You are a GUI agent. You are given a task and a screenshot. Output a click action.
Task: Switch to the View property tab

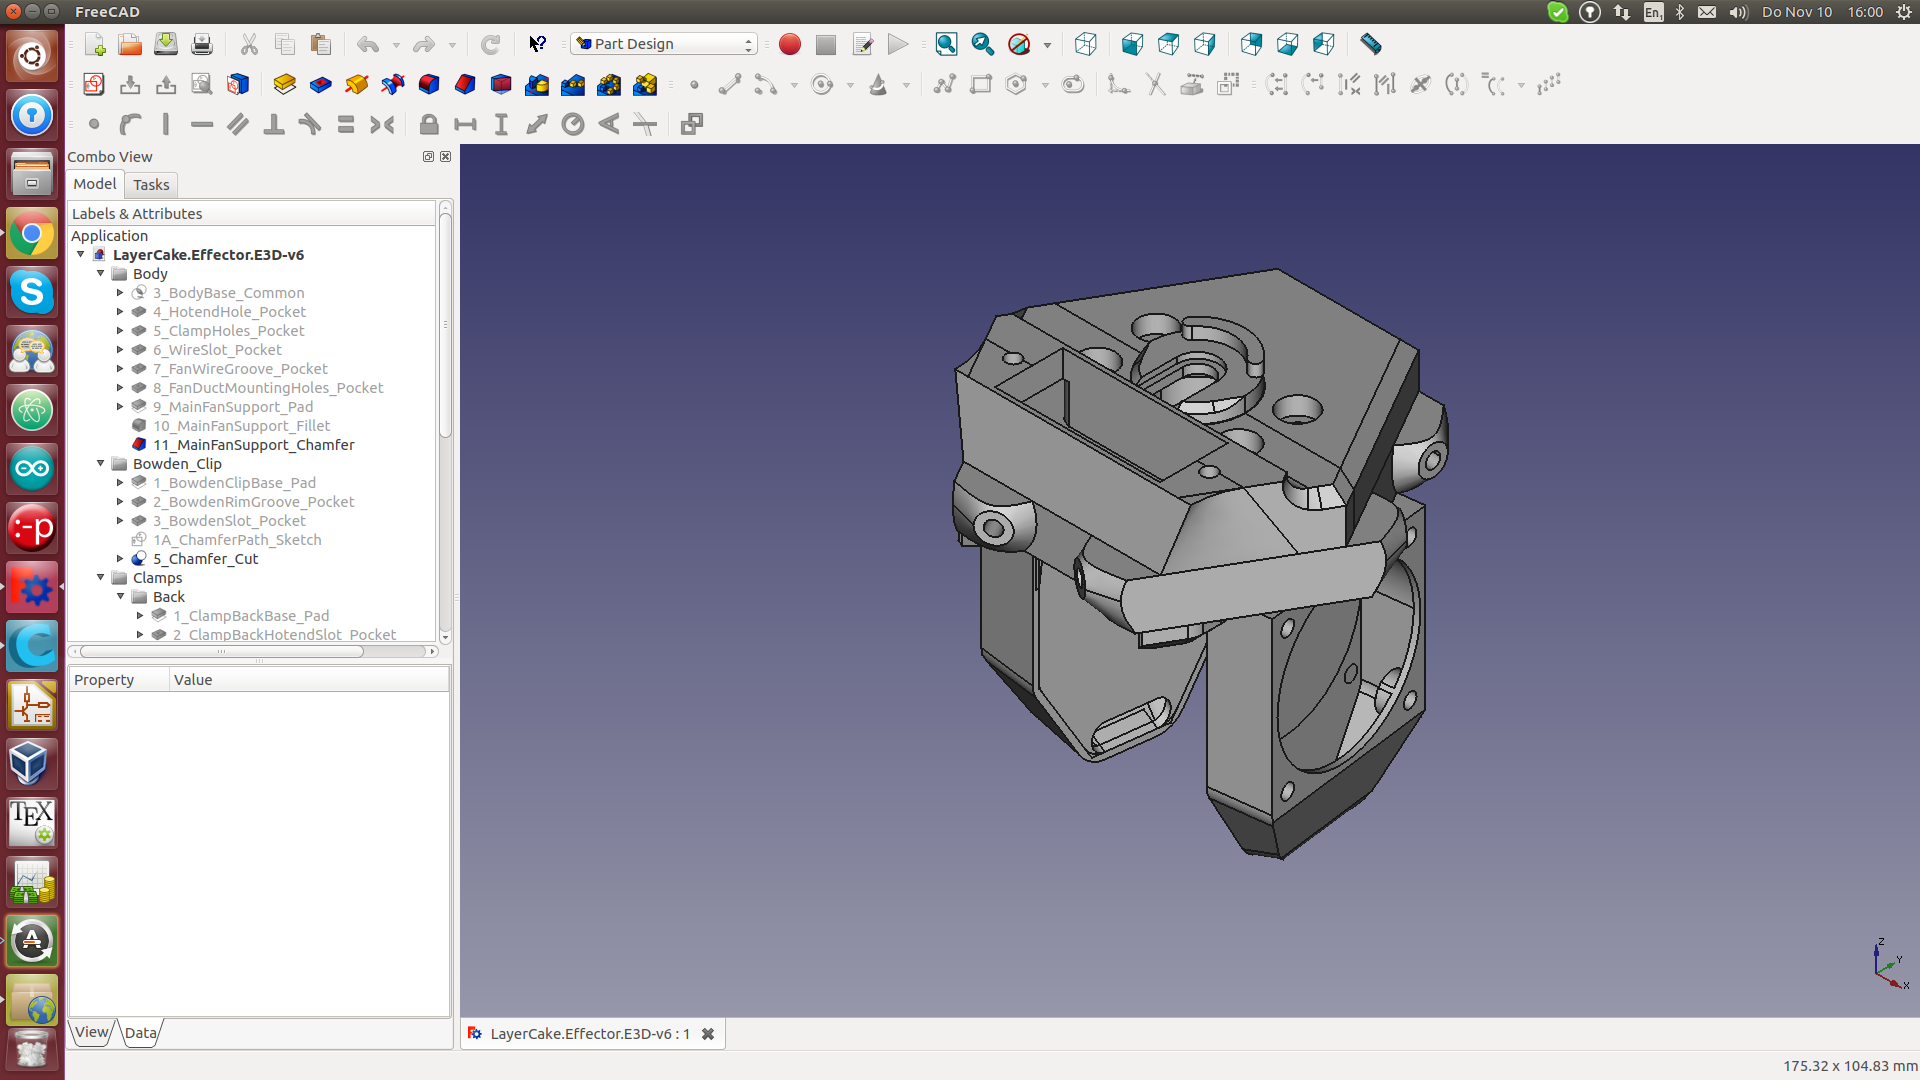tap(91, 1033)
